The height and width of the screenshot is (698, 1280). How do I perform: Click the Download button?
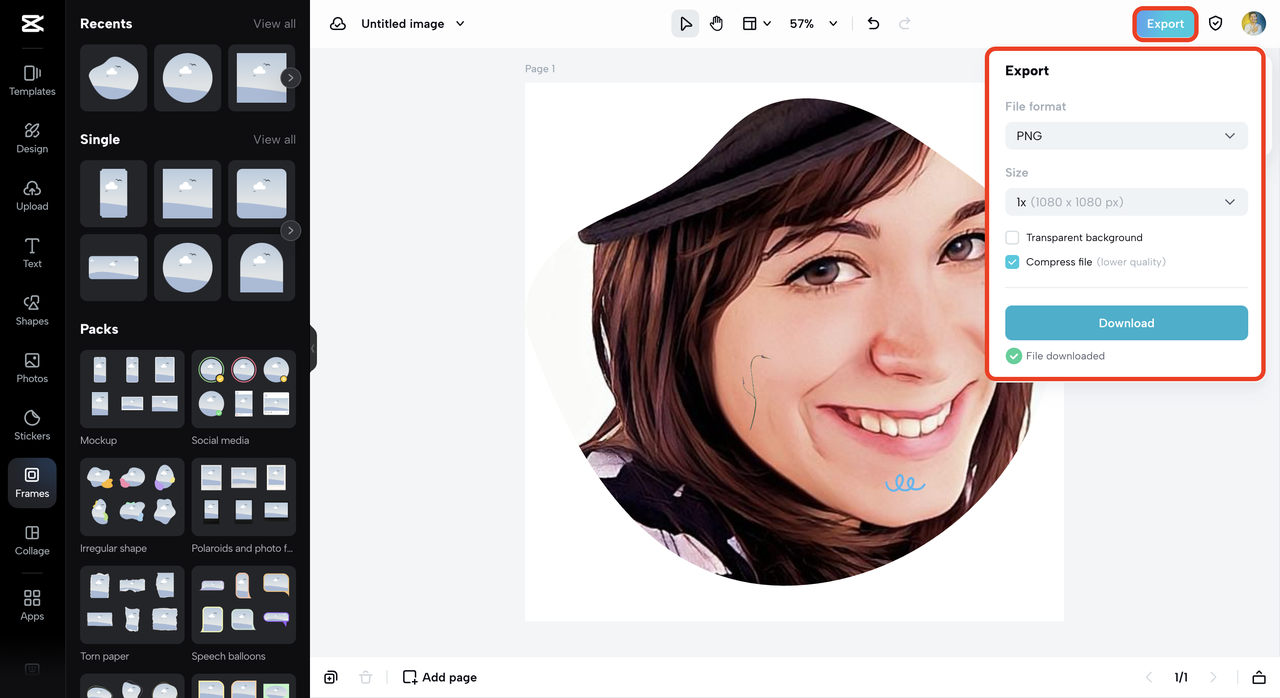pyautogui.click(x=1126, y=323)
